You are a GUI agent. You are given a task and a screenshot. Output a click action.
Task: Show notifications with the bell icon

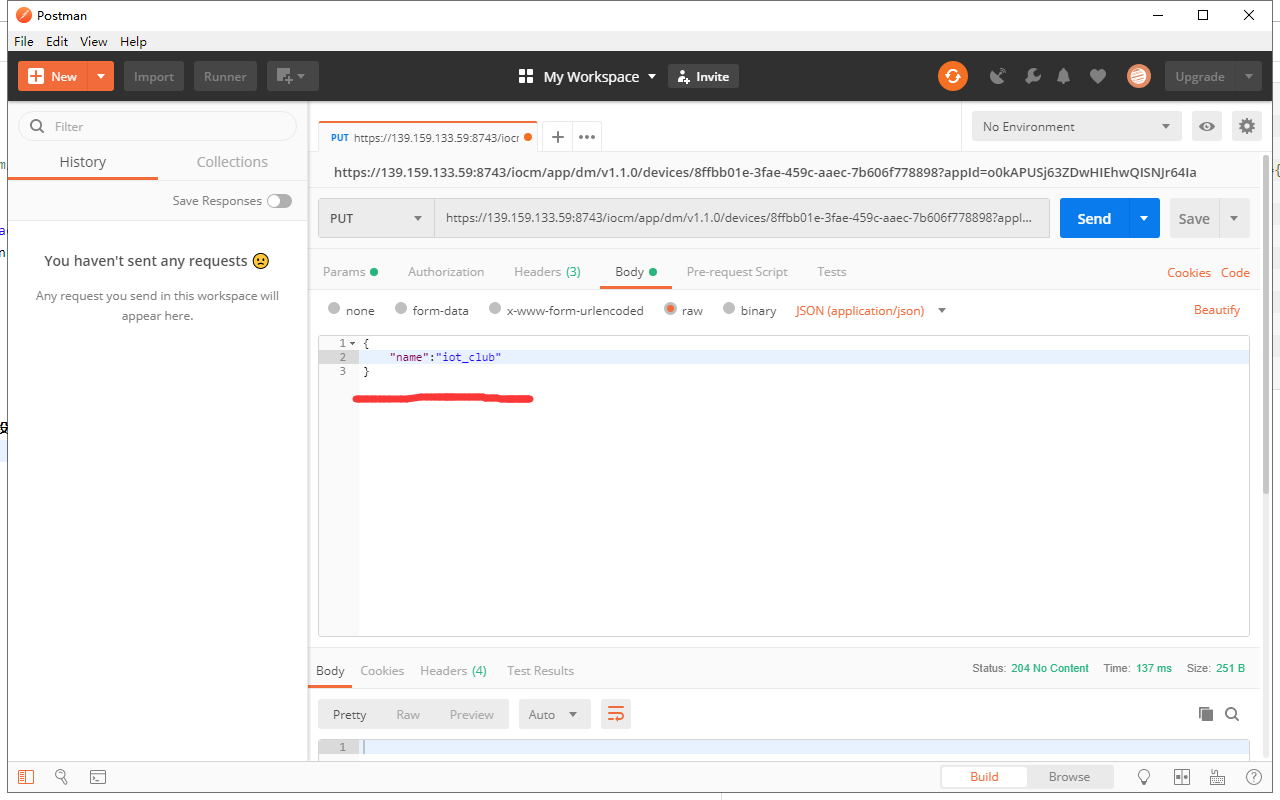click(x=1064, y=76)
